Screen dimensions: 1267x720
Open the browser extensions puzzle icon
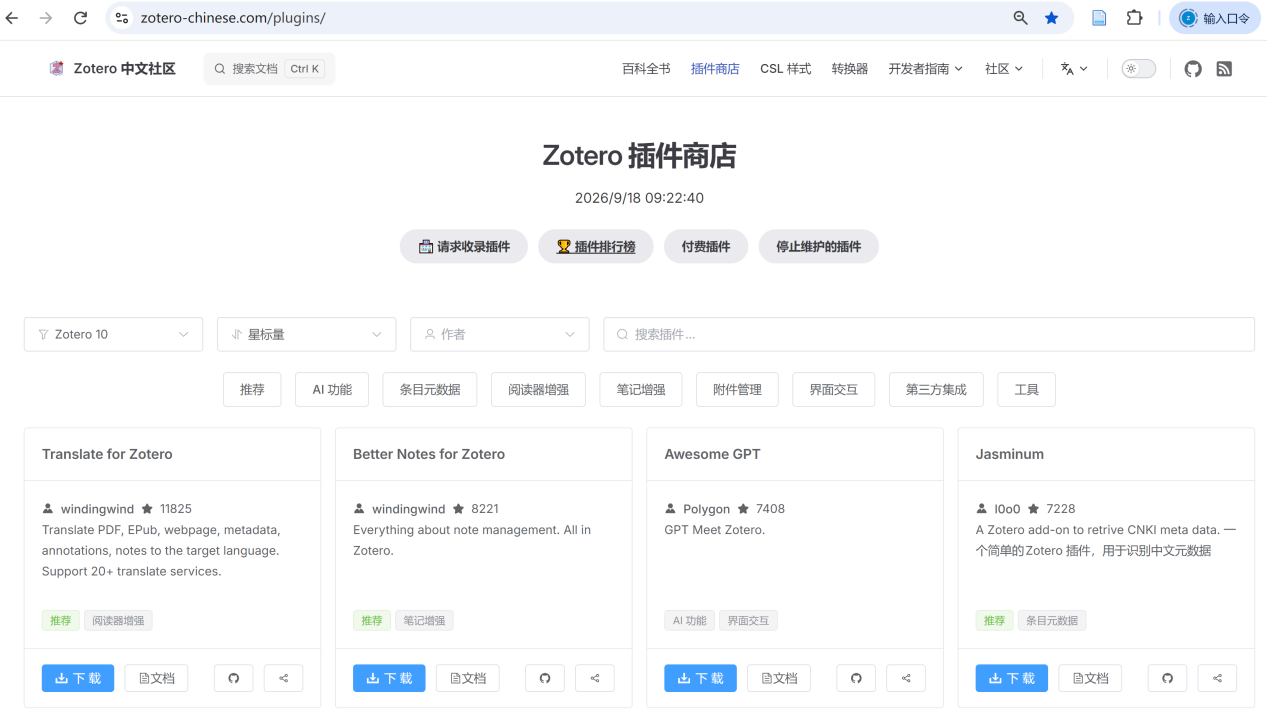[x=1134, y=18]
